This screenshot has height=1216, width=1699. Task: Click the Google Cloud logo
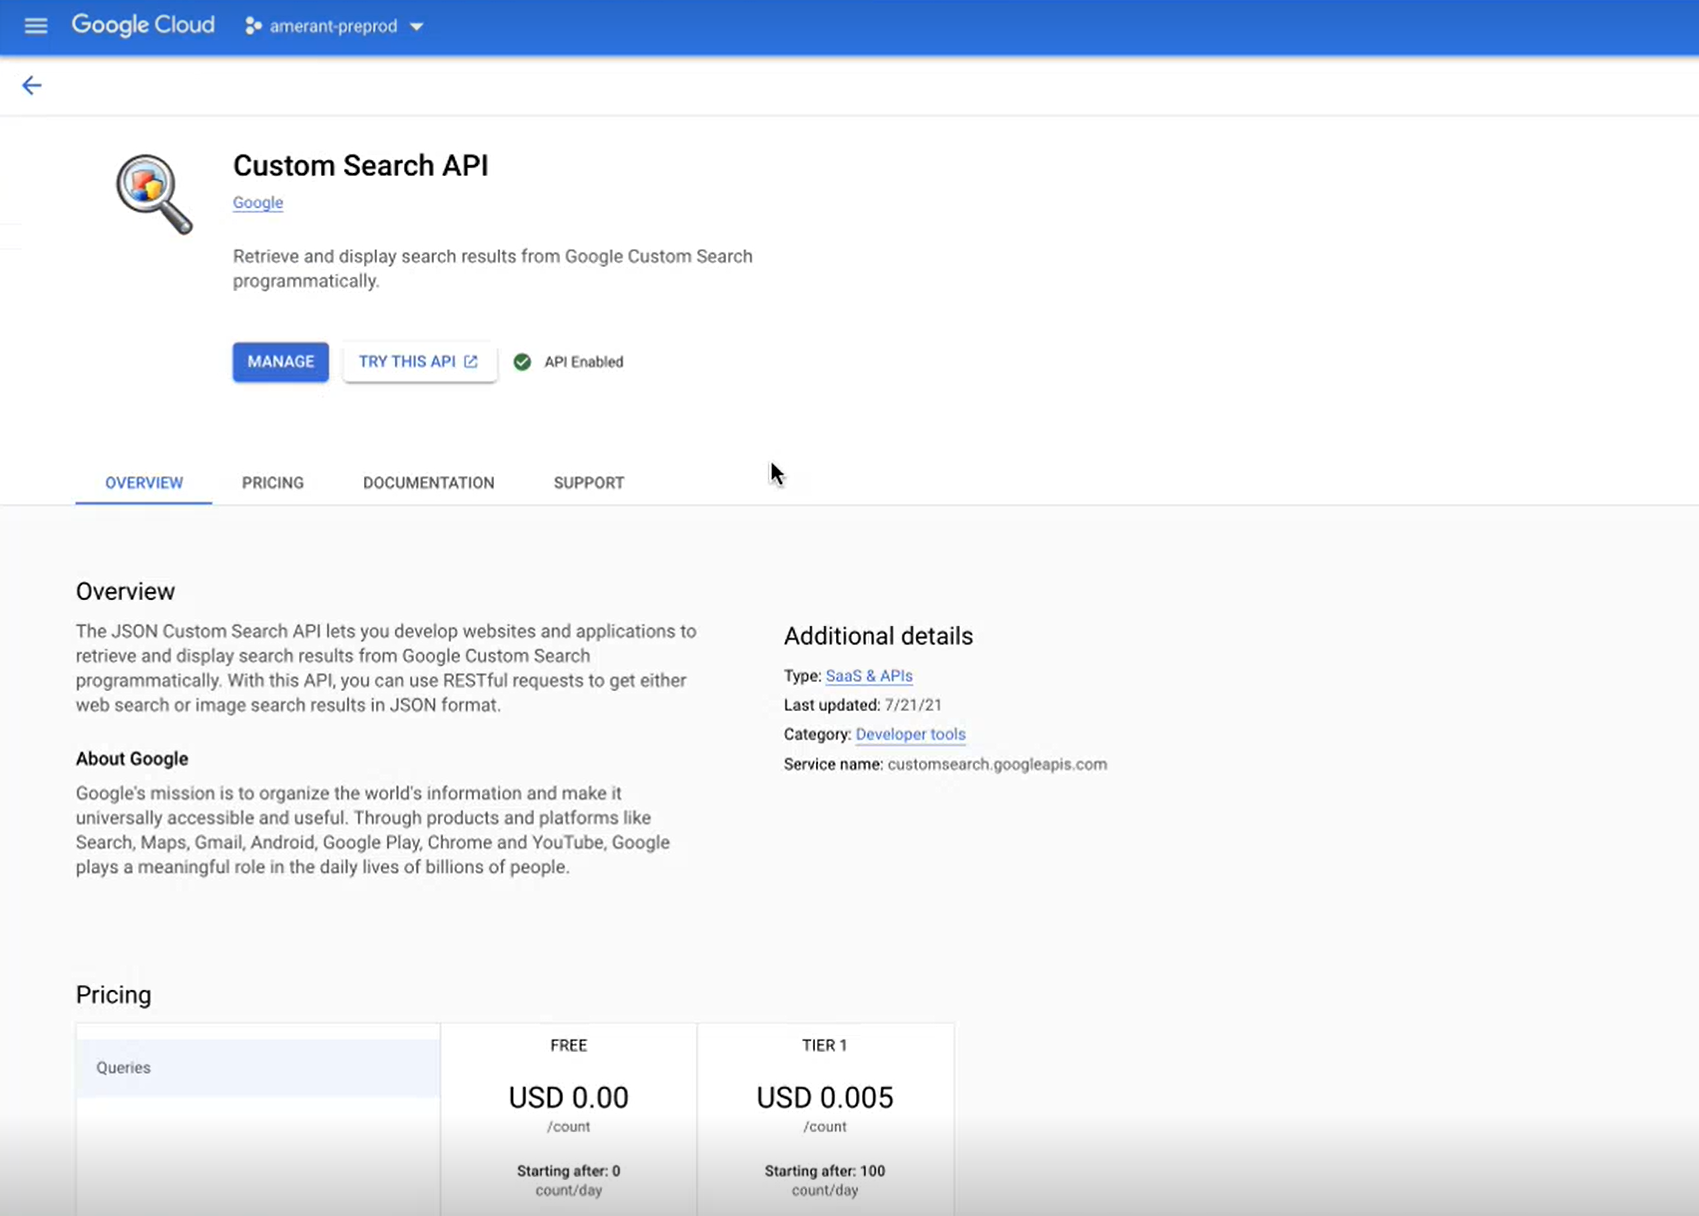(143, 25)
